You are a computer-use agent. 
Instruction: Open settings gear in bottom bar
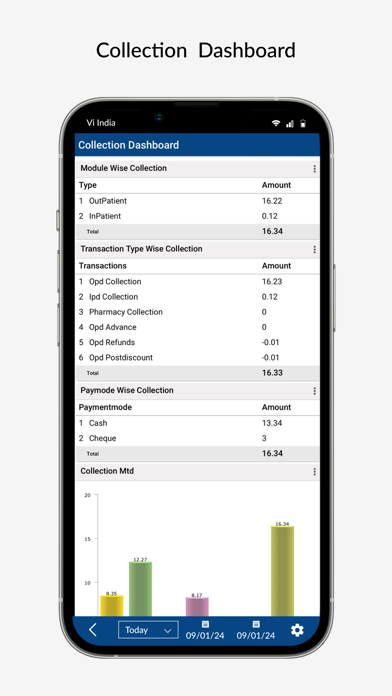297,630
